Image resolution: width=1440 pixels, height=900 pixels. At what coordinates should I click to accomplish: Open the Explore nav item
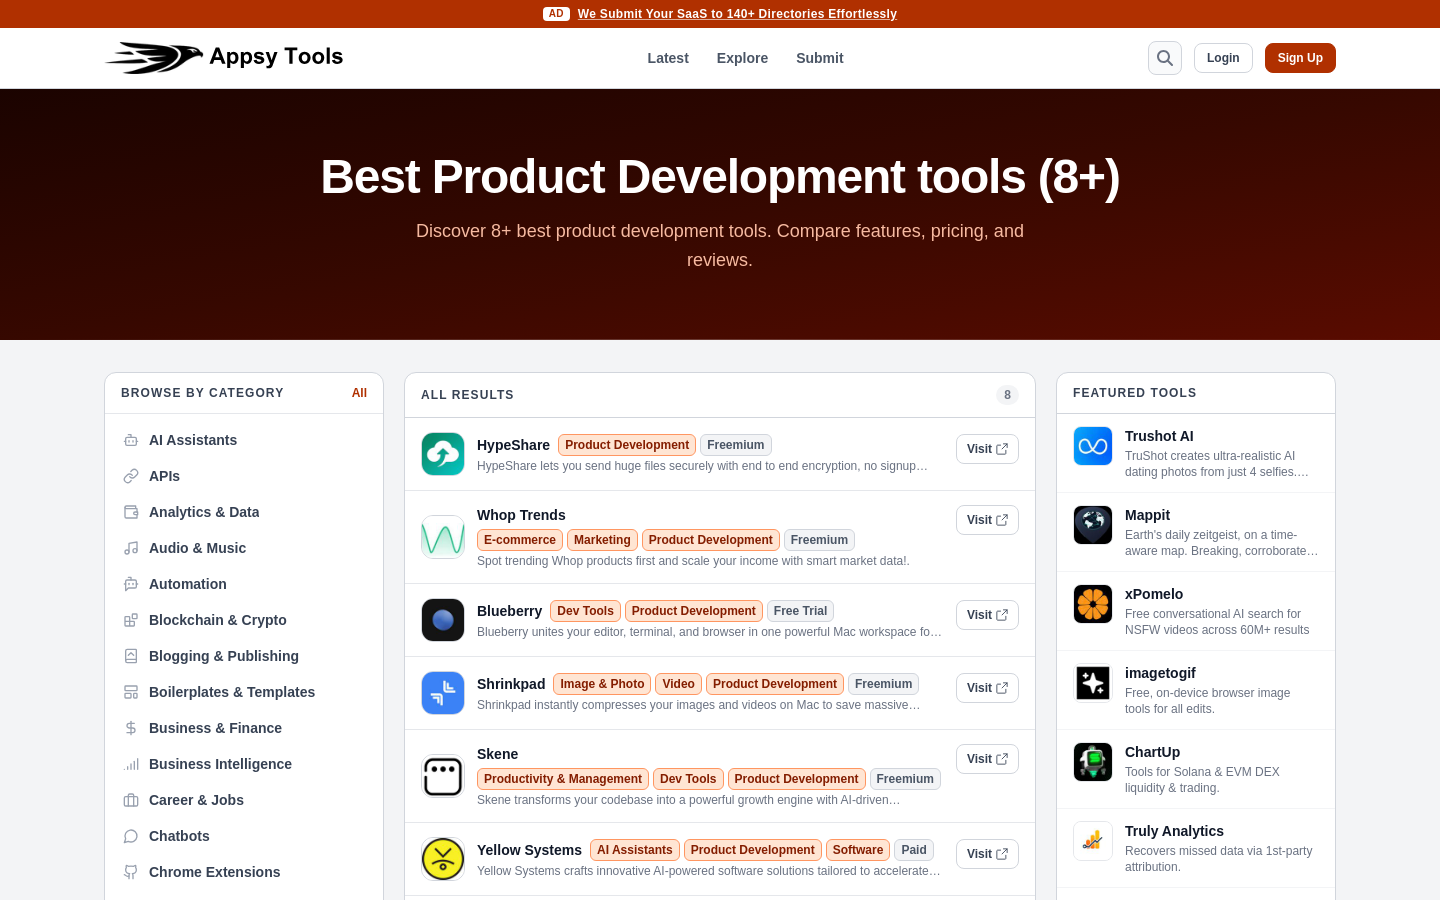coord(742,58)
